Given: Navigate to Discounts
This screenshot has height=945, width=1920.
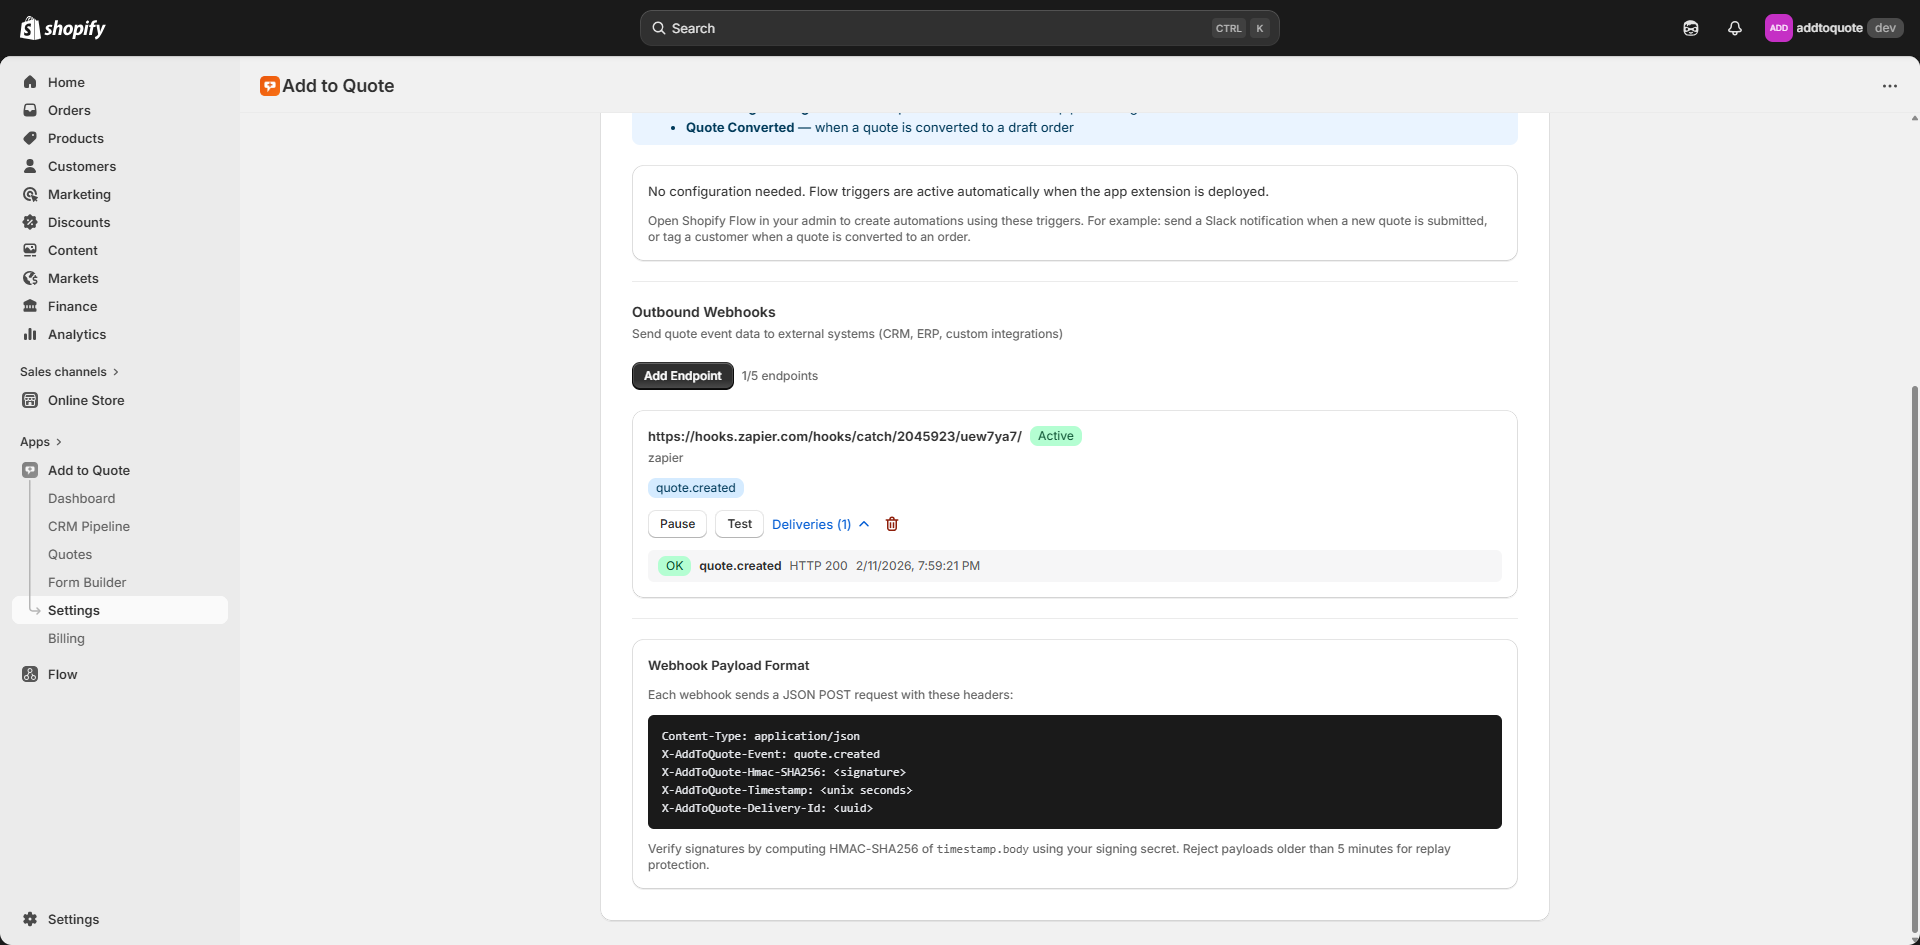Looking at the screenshot, I should pos(78,222).
